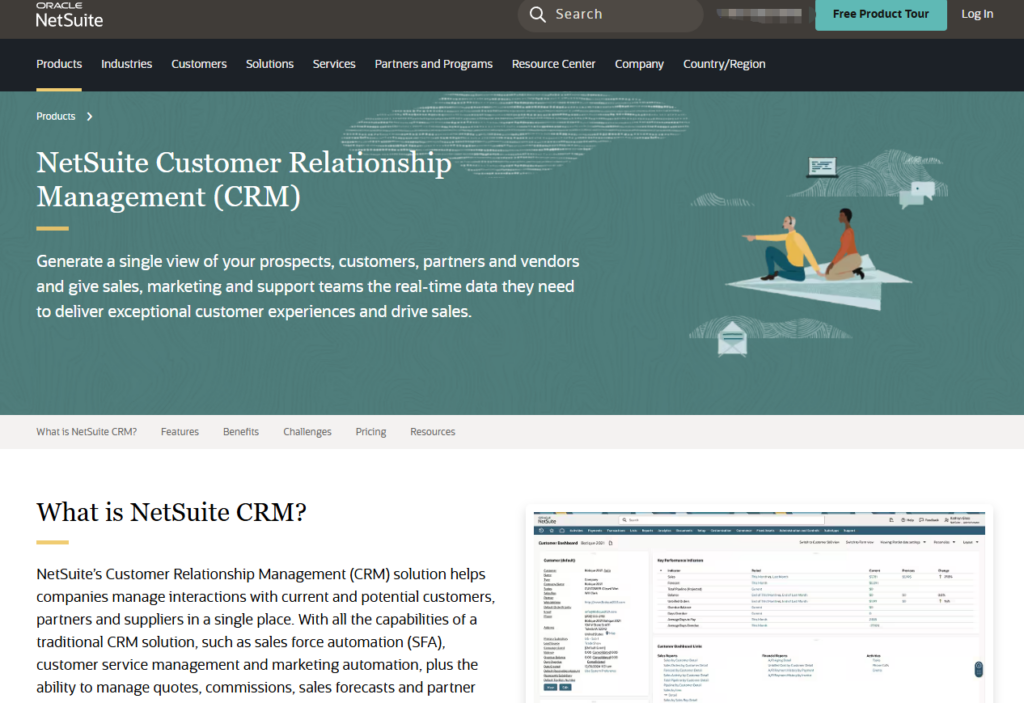Viewport: 1024px width, 703px height.
Task: Jump to the Challenges section
Action: [x=307, y=432]
